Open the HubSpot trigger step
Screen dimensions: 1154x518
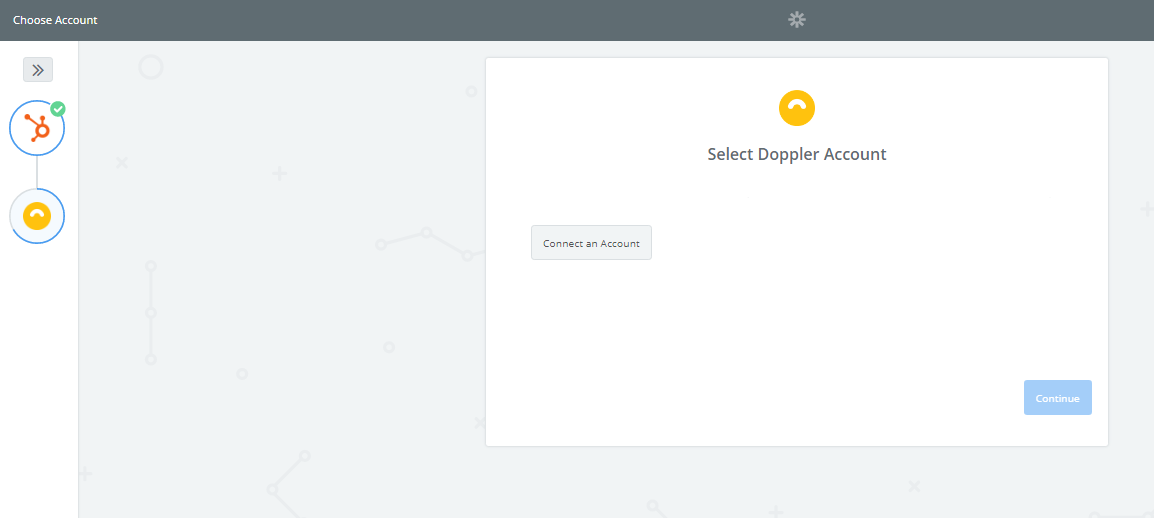37,128
